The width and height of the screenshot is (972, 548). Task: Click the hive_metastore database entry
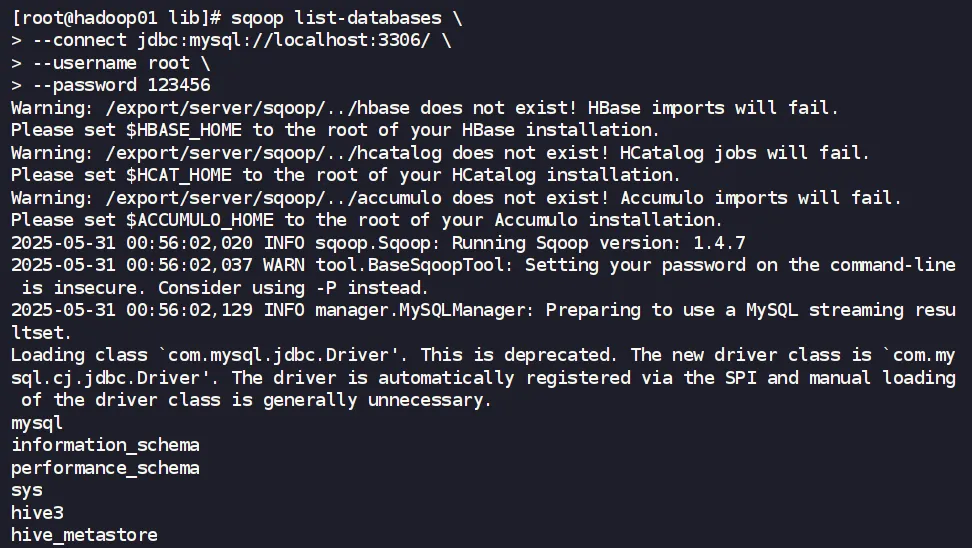tap(84, 535)
